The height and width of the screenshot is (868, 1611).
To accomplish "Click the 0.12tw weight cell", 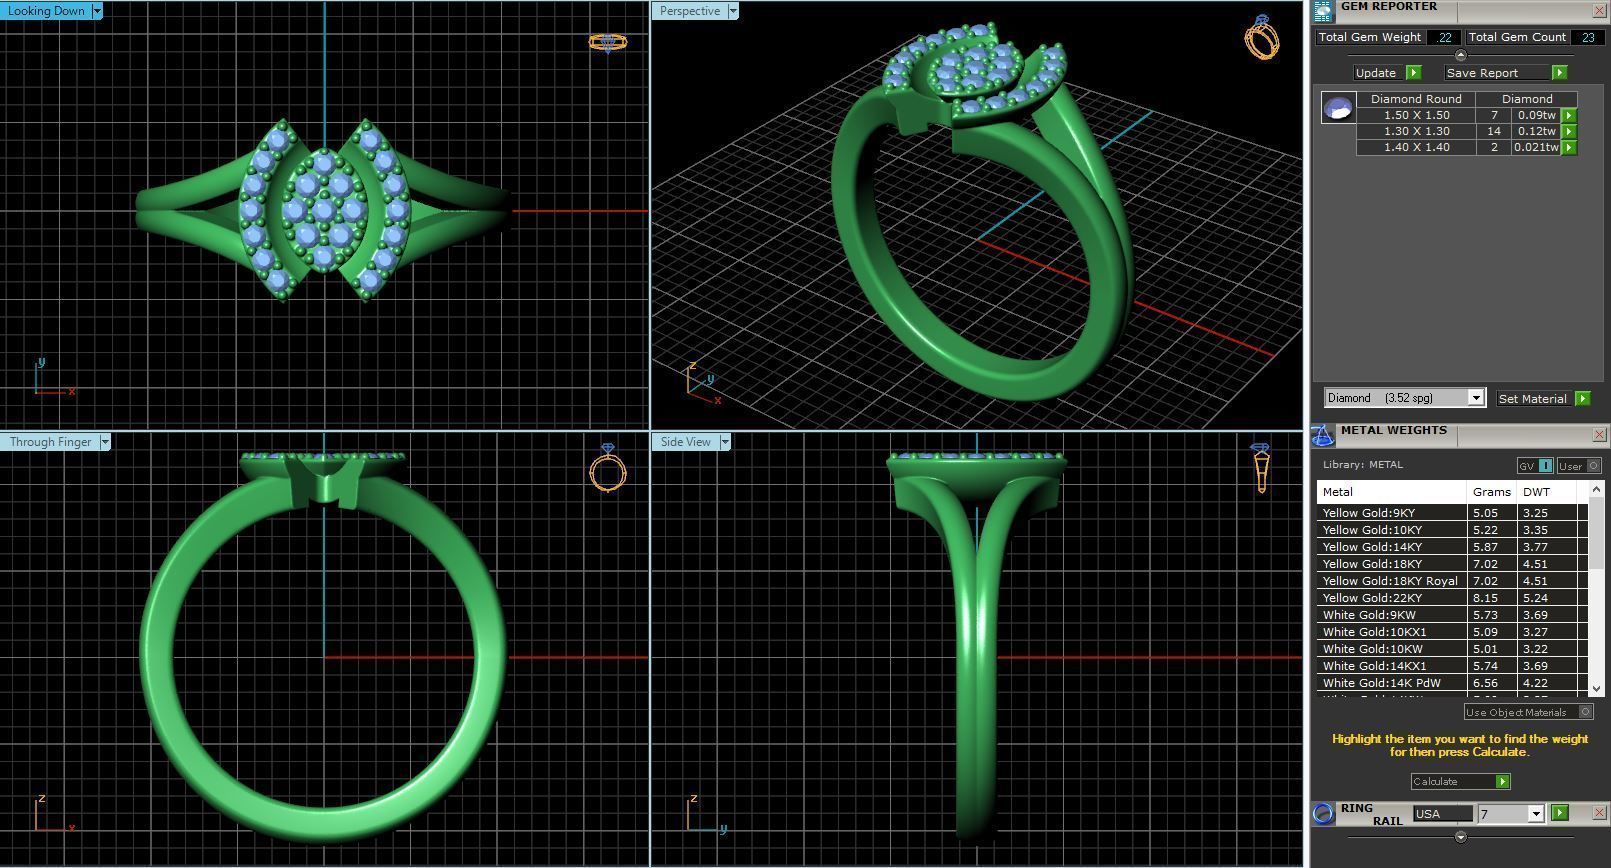I will [x=1536, y=132].
